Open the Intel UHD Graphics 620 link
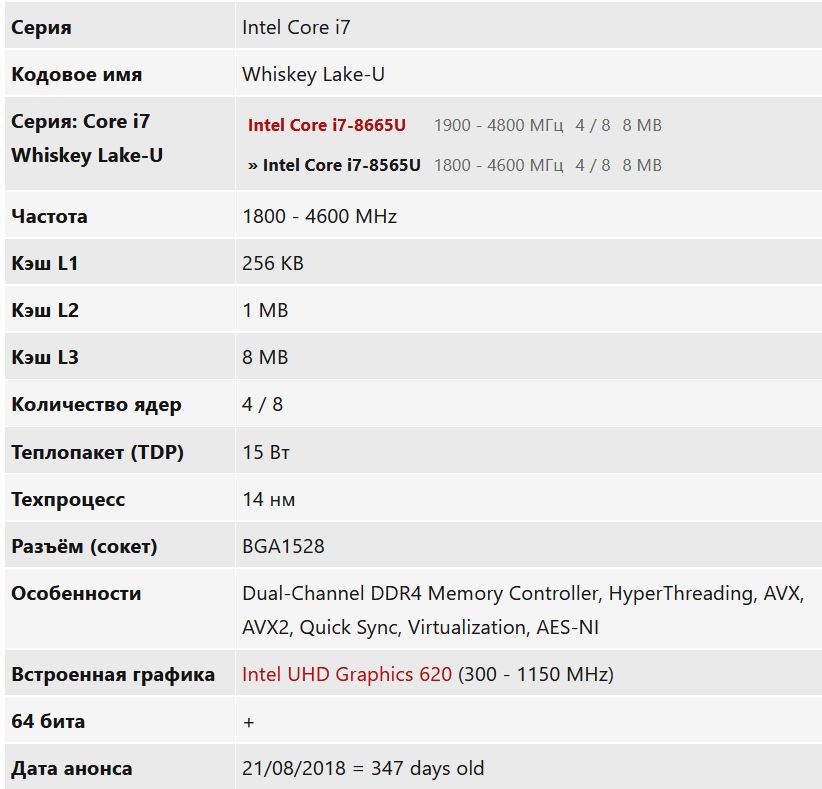 (347, 674)
